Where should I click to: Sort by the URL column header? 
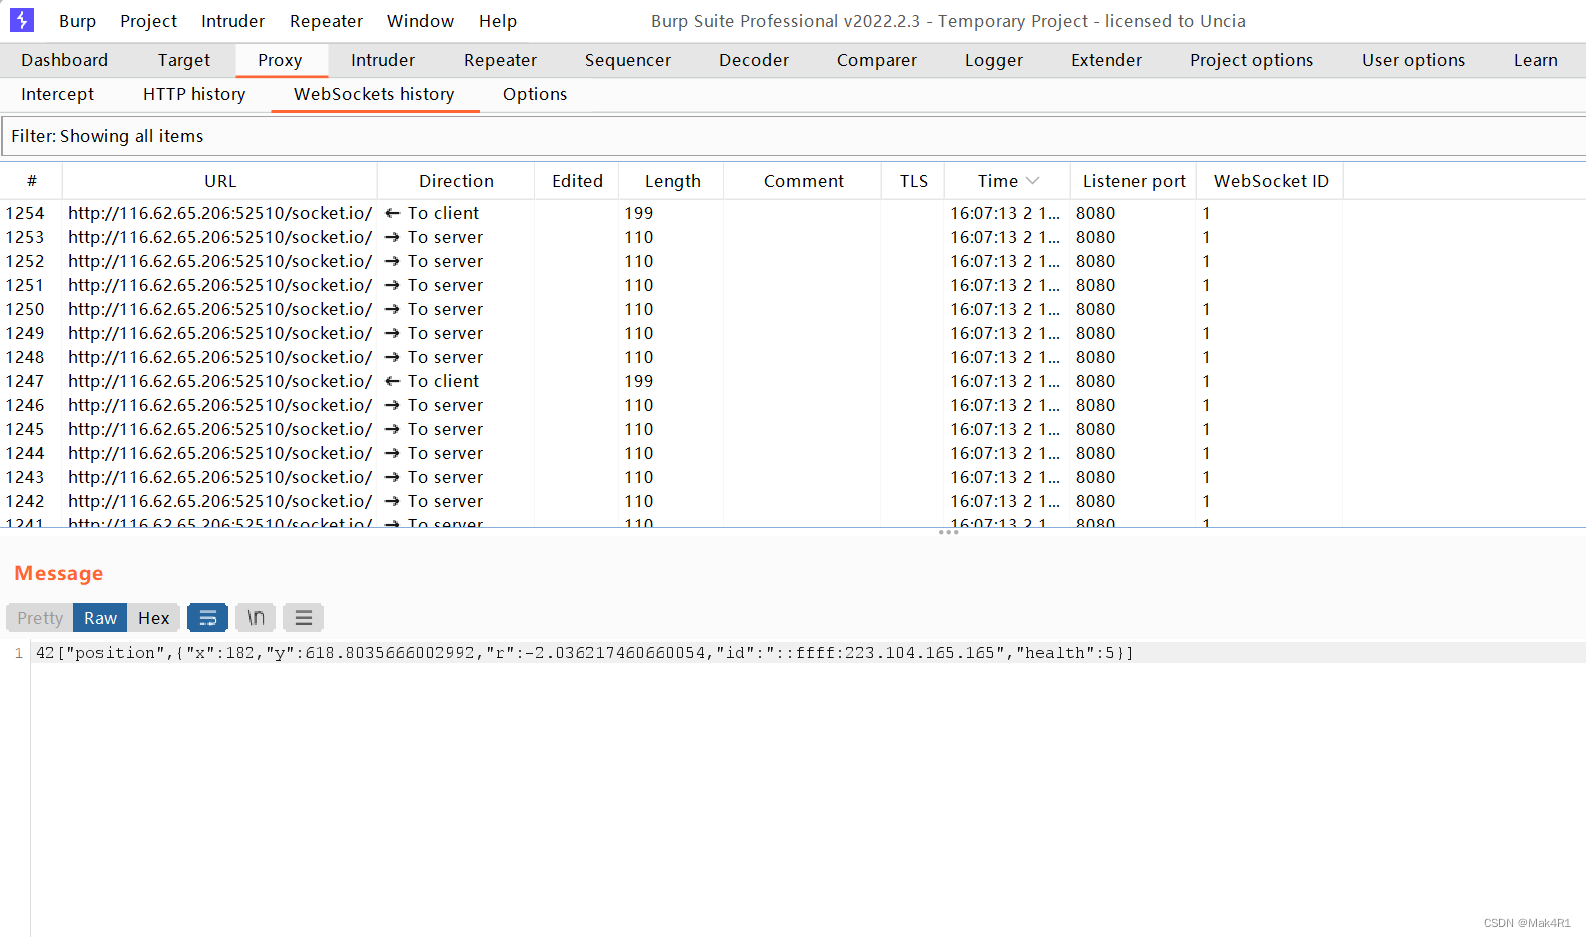220,181
